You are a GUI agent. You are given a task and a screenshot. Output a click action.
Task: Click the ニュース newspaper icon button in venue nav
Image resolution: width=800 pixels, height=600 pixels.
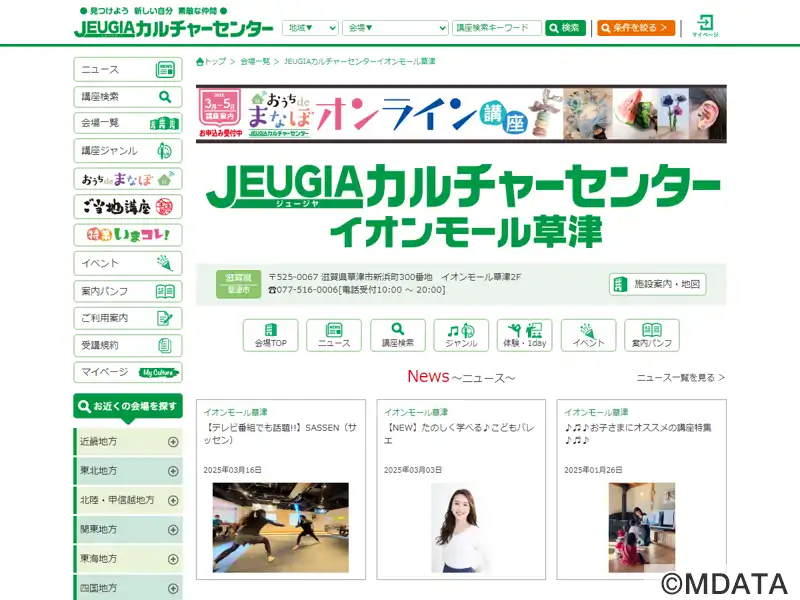(334, 335)
